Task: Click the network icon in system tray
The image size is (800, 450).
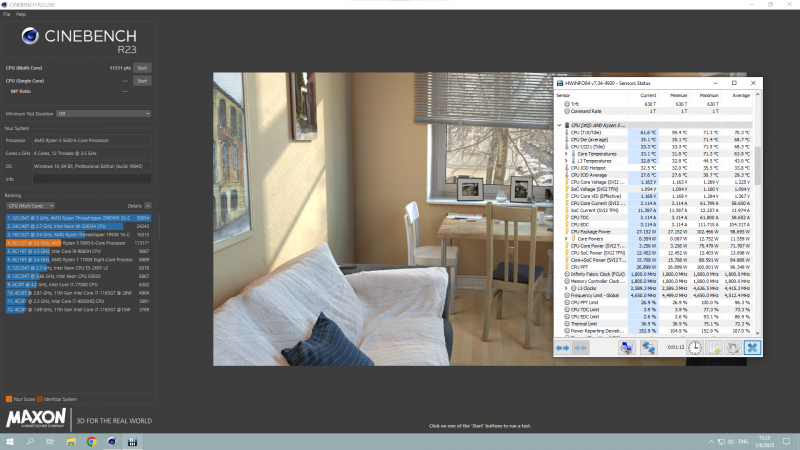Action: tap(721, 442)
